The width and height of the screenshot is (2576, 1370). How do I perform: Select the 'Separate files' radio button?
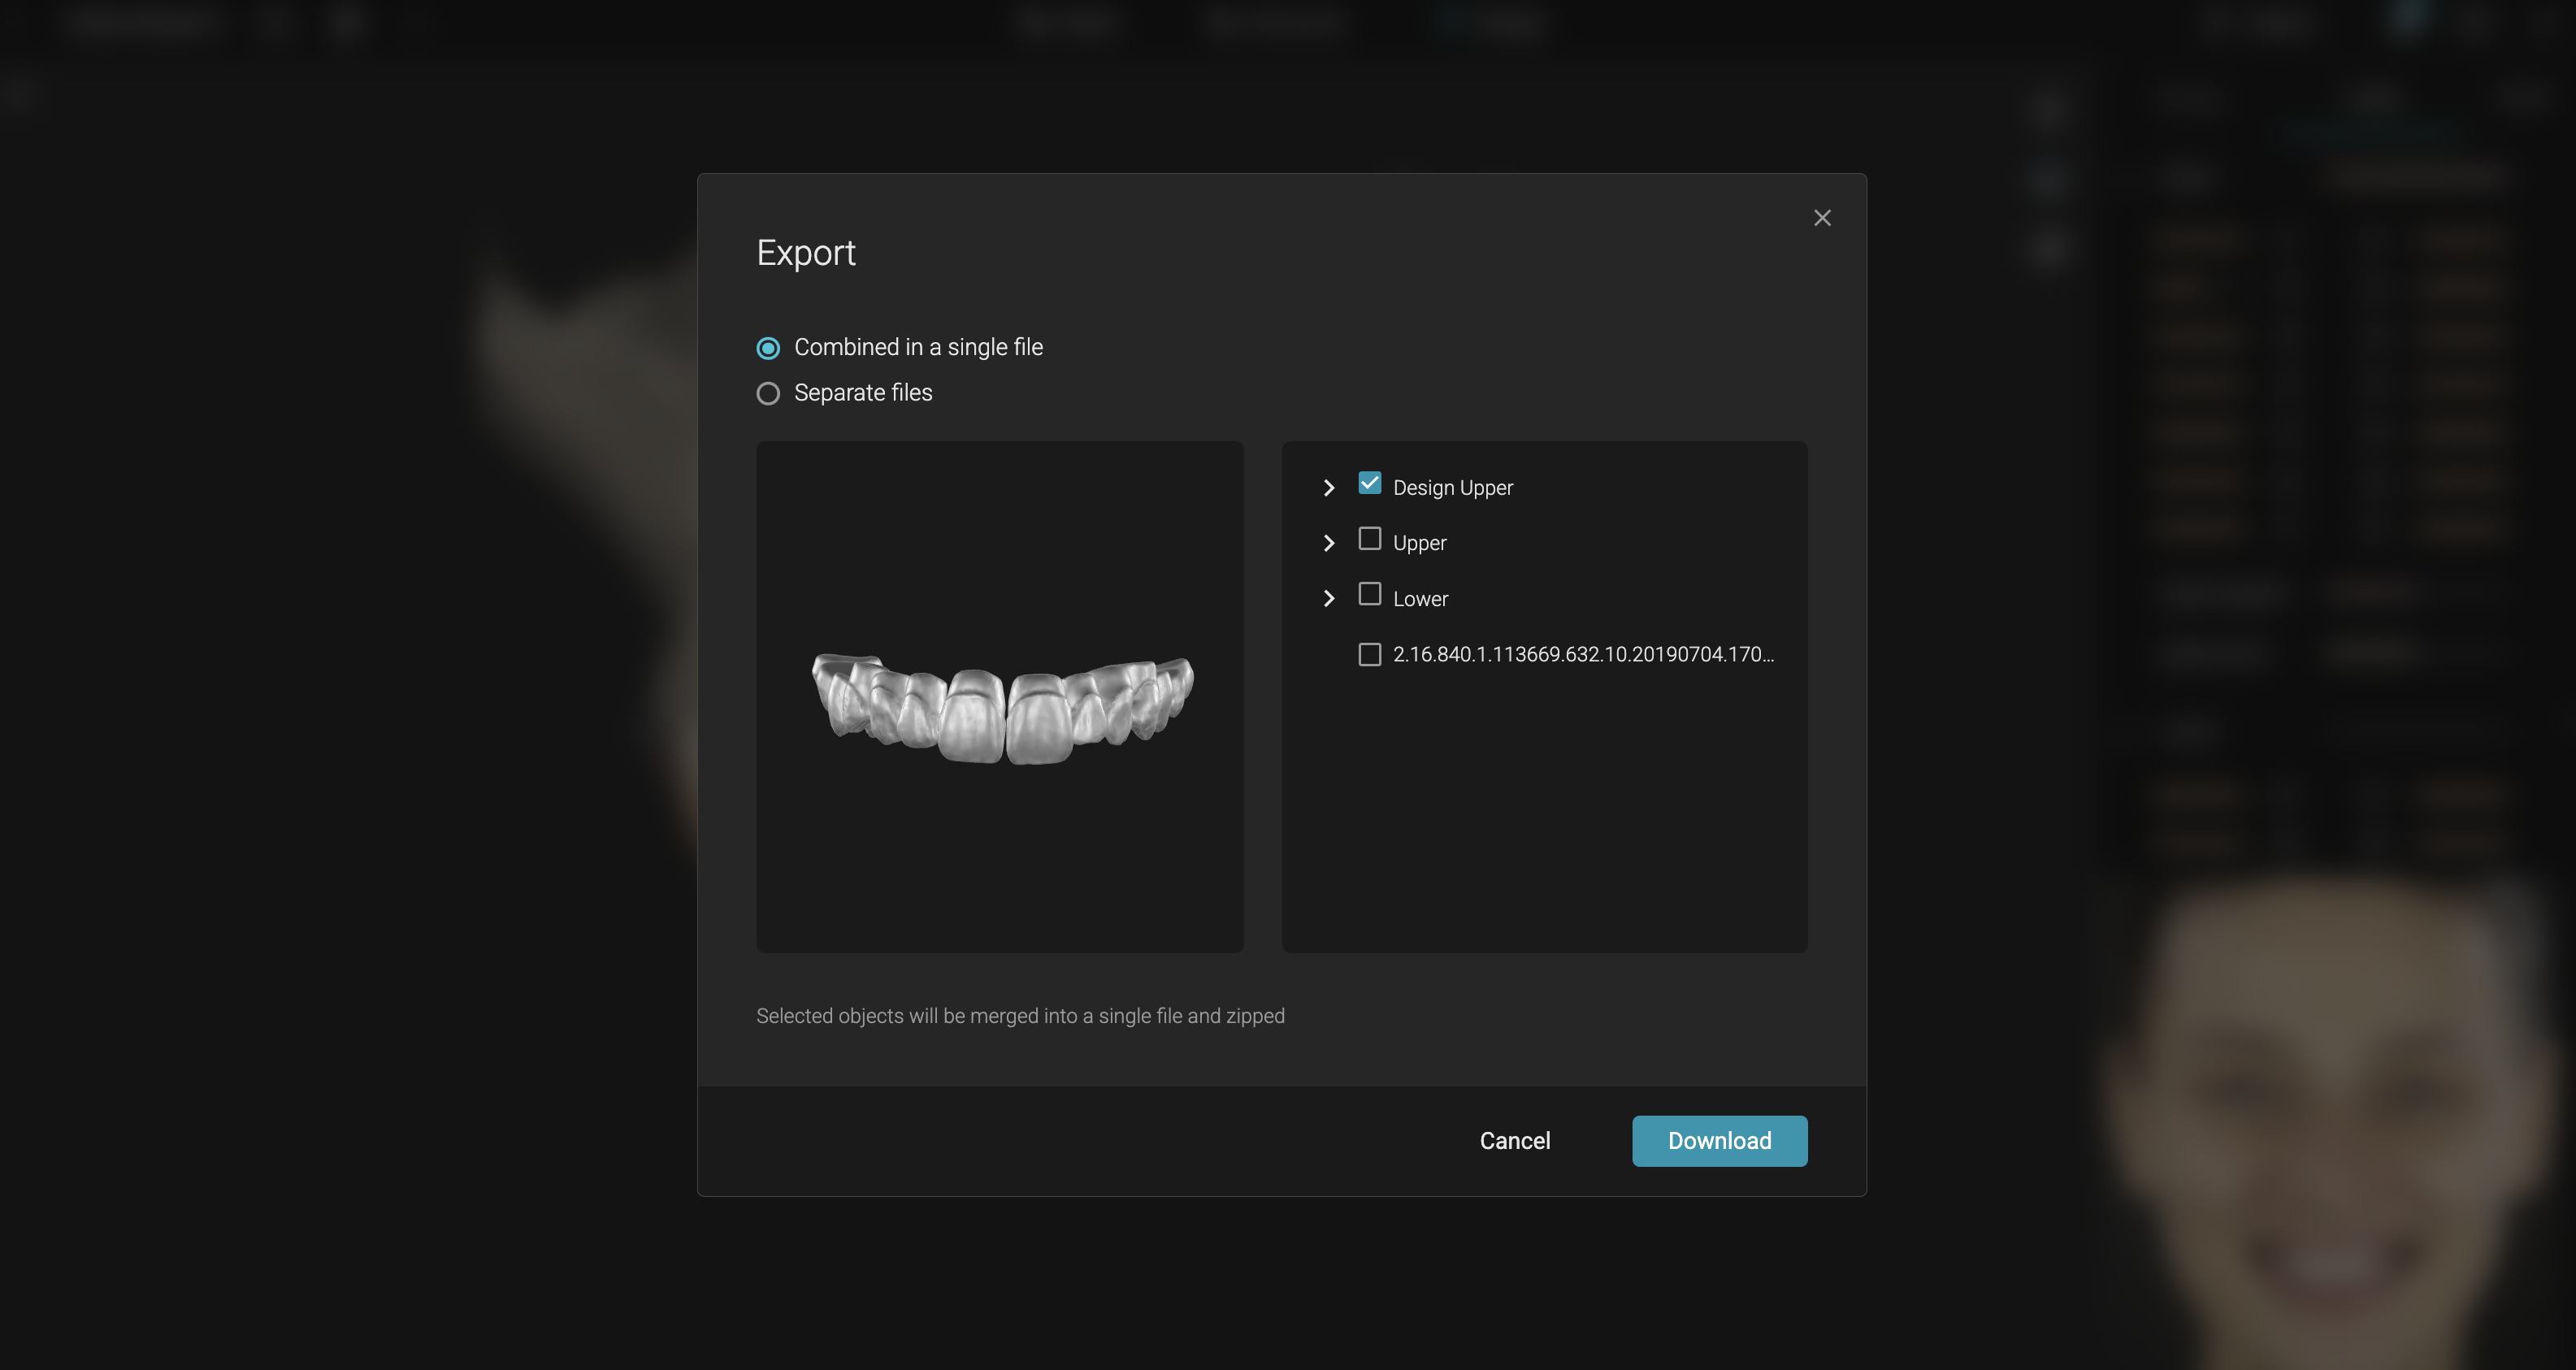tap(768, 394)
